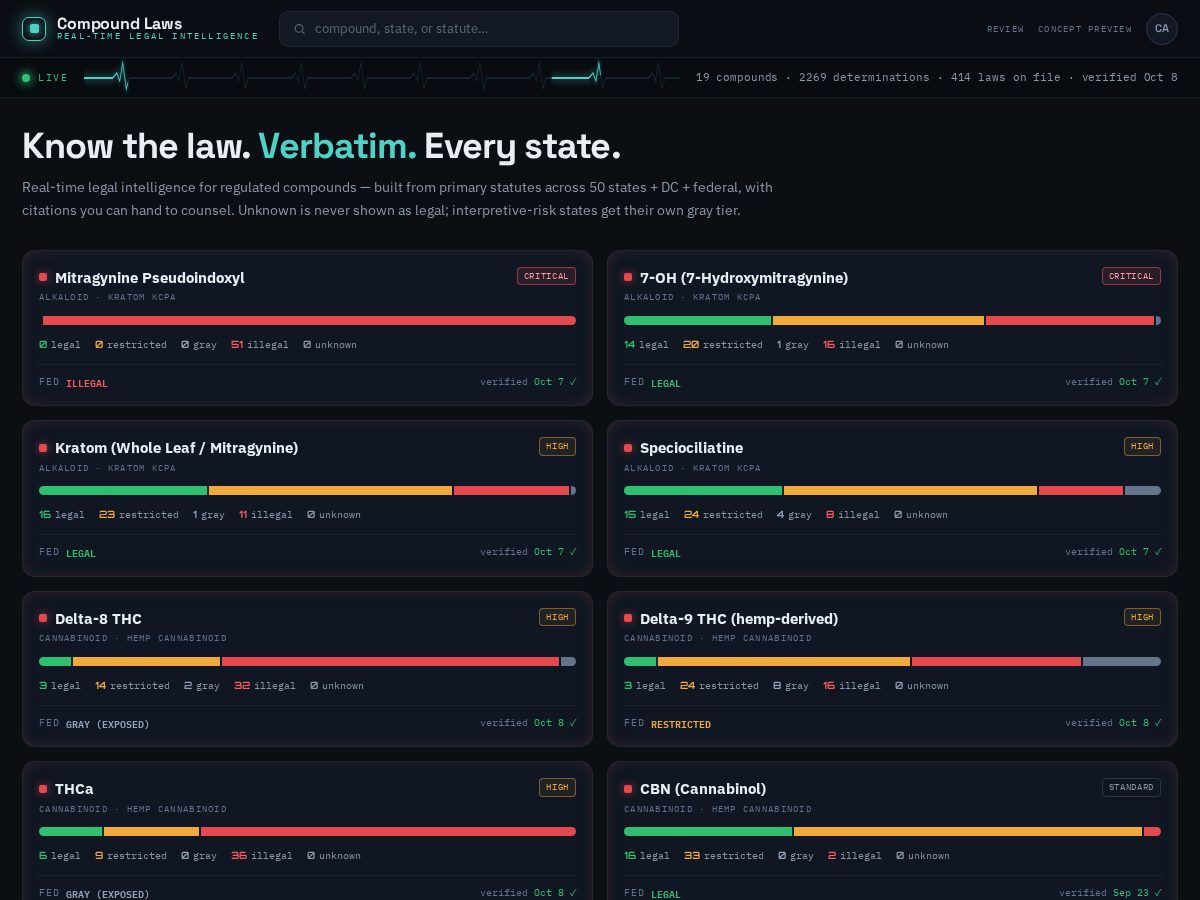Click the HIGH badge on THCa card
The height and width of the screenshot is (900, 1200).
pyautogui.click(x=557, y=787)
